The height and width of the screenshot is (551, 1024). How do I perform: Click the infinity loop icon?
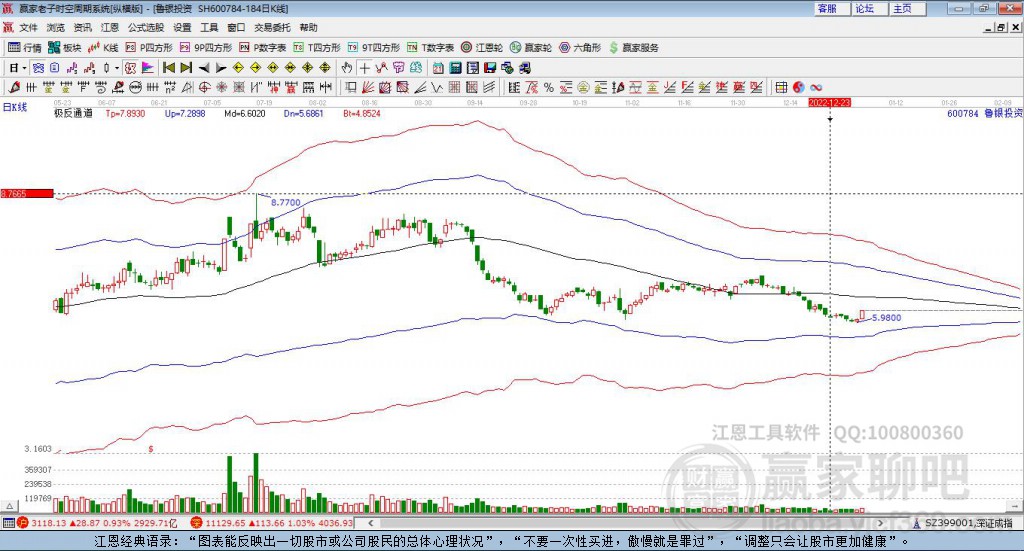[x=816, y=87]
